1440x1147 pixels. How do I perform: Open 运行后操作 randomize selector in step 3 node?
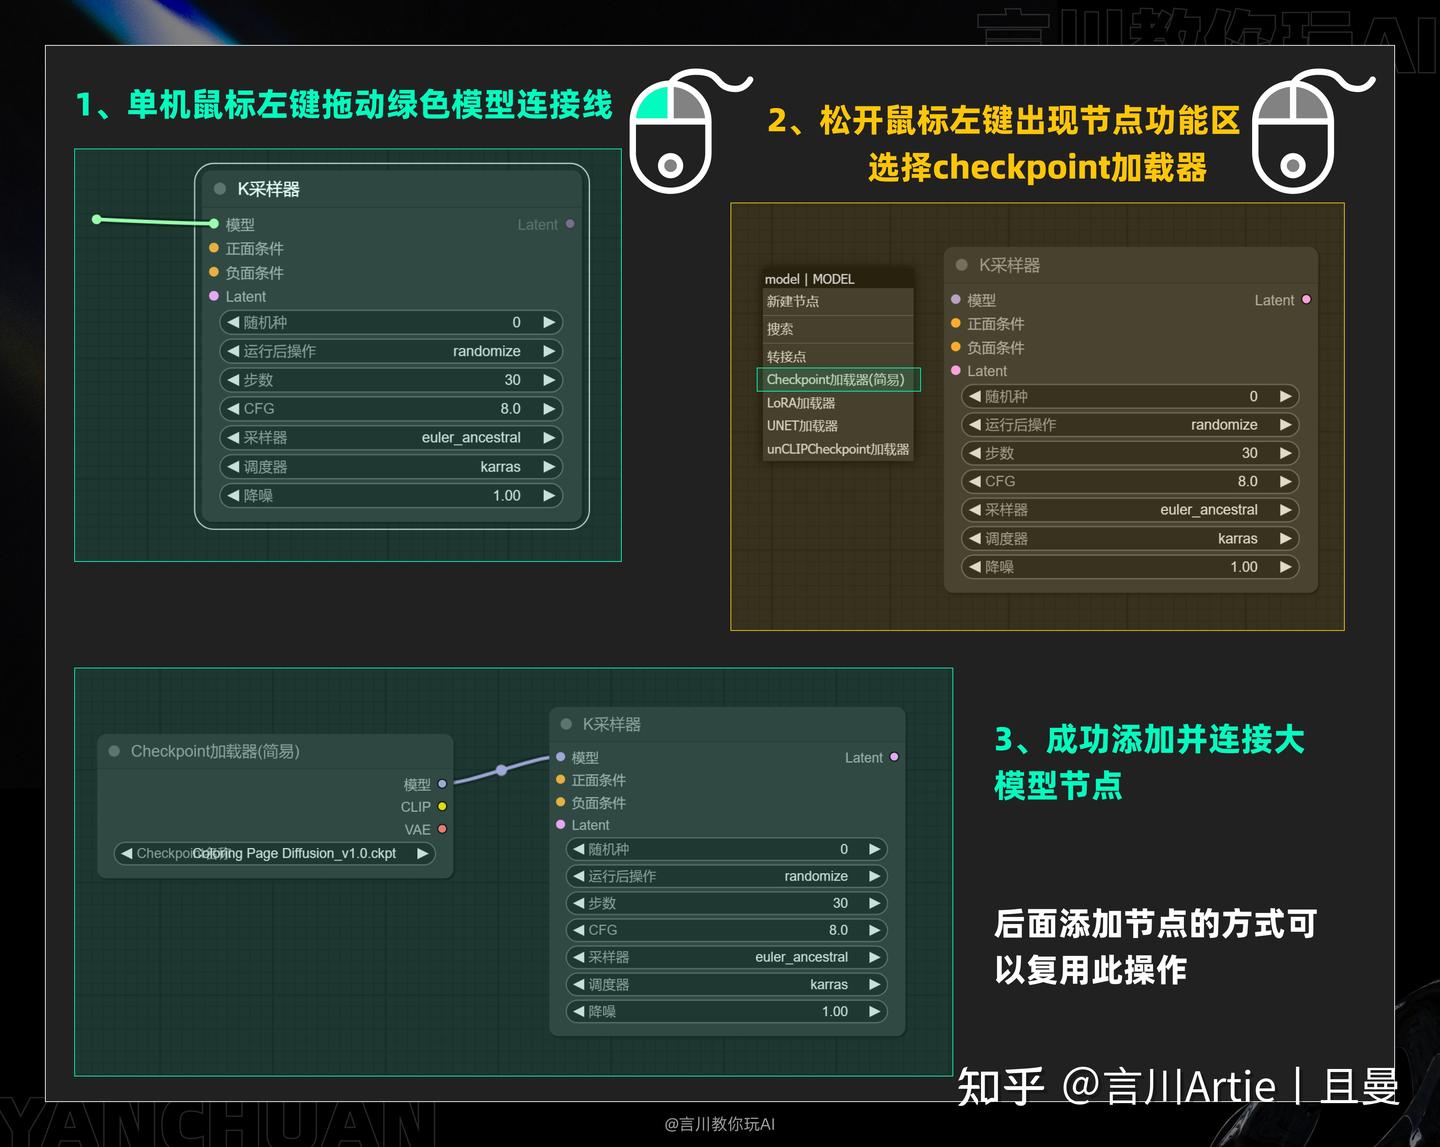tap(727, 876)
